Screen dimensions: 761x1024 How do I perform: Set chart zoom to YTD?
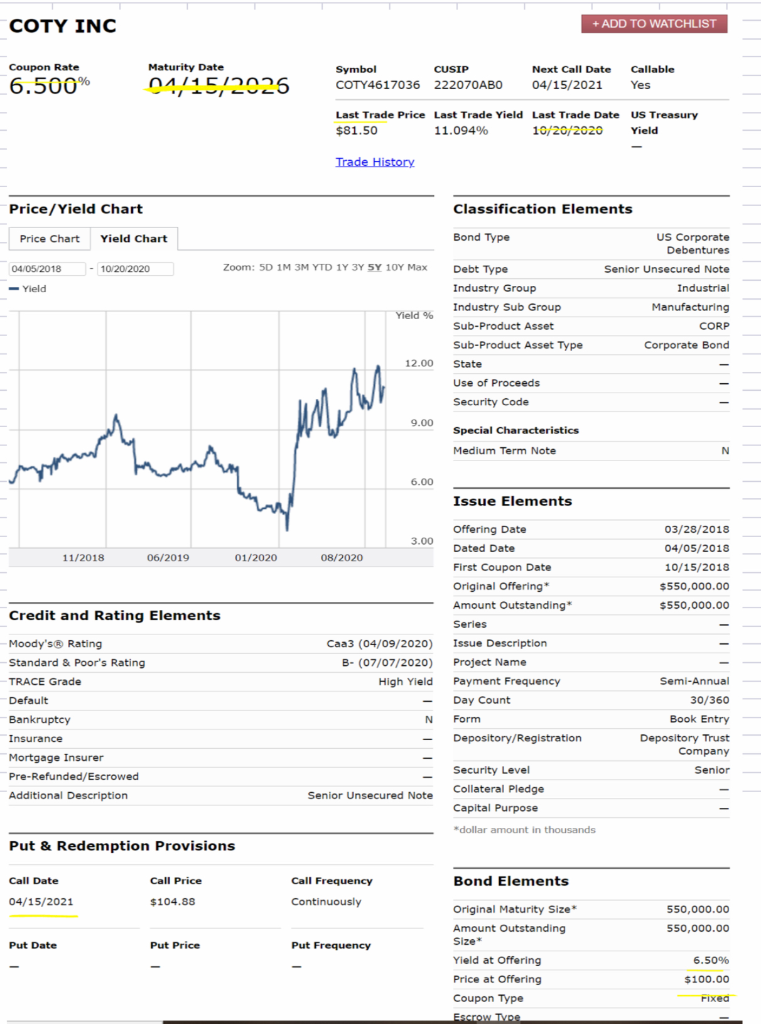(322, 268)
